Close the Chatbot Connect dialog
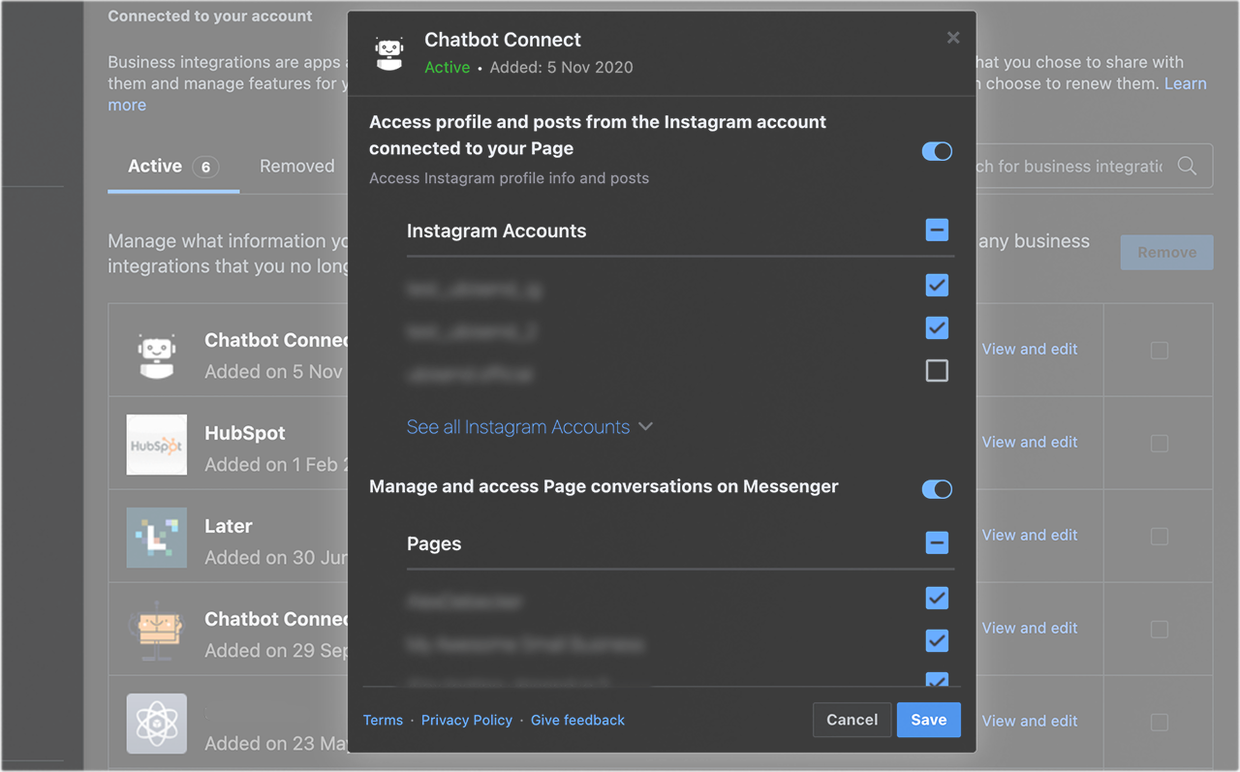Viewport: 1240px width, 772px height. (x=953, y=38)
